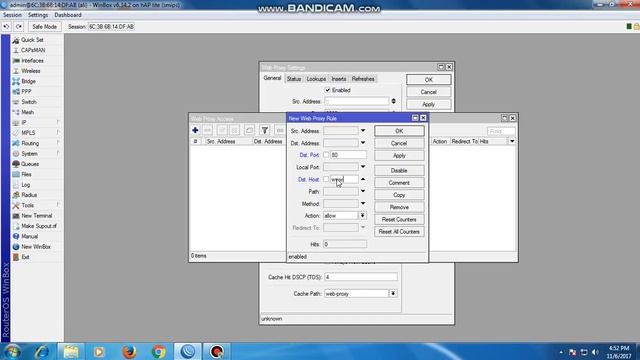640x360 pixels.
Task: Click filter icon in Web Proxy Access
Action: [x=264, y=130]
